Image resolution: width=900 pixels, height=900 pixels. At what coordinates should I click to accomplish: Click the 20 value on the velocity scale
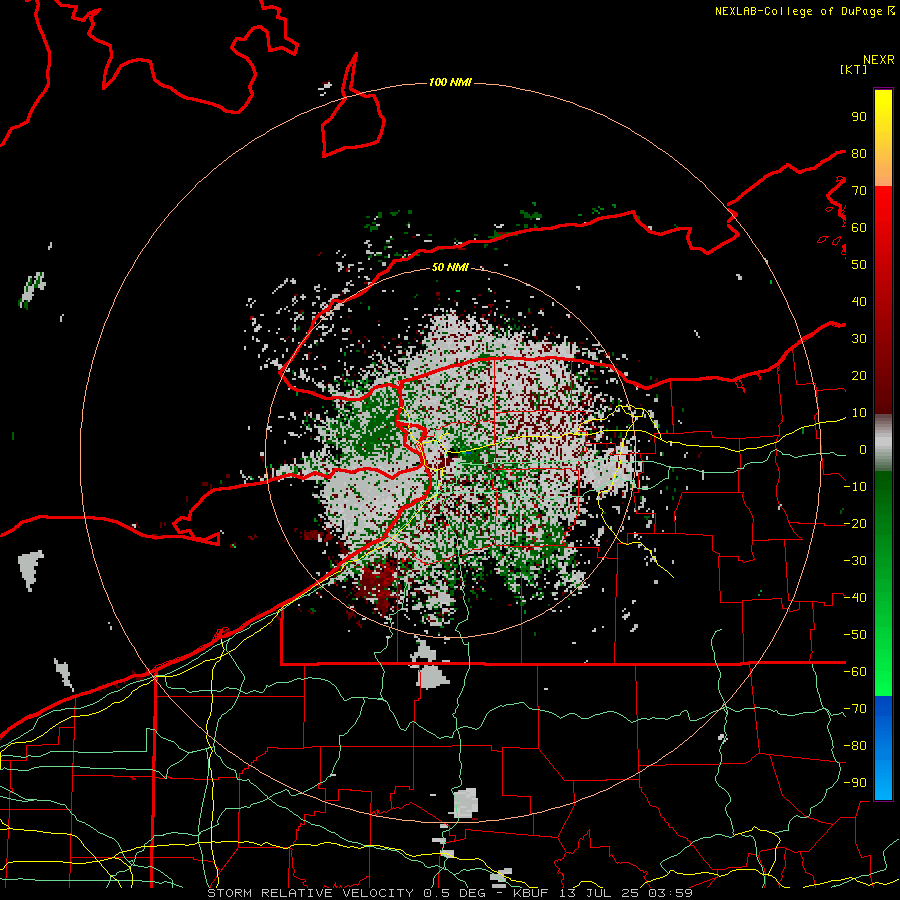point(859,375)
